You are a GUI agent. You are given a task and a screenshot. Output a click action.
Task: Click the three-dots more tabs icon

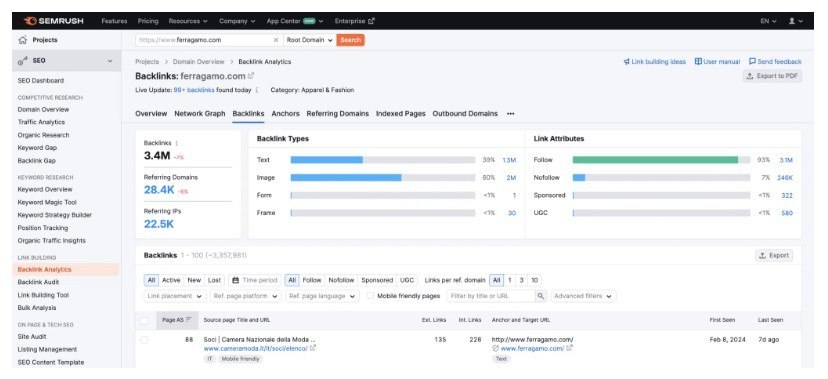click(510, 113)
